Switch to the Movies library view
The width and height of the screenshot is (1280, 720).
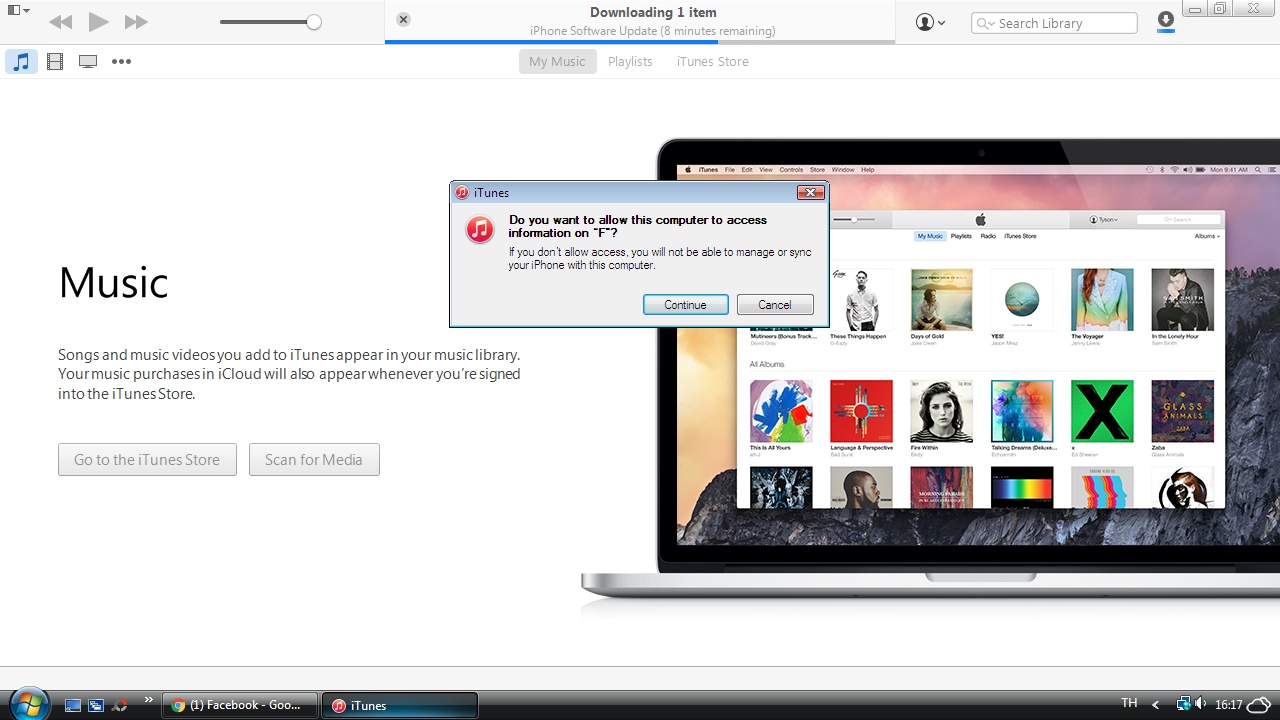55,62
